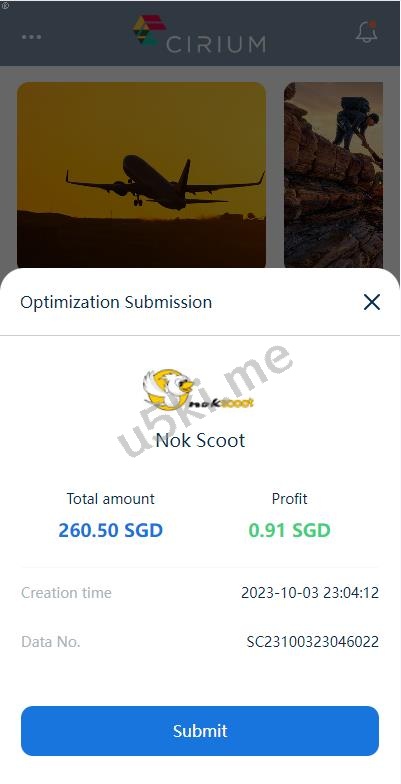Screen dimensions: 401x784
Task: Click the Optimization Submission title
Action: 116,302
